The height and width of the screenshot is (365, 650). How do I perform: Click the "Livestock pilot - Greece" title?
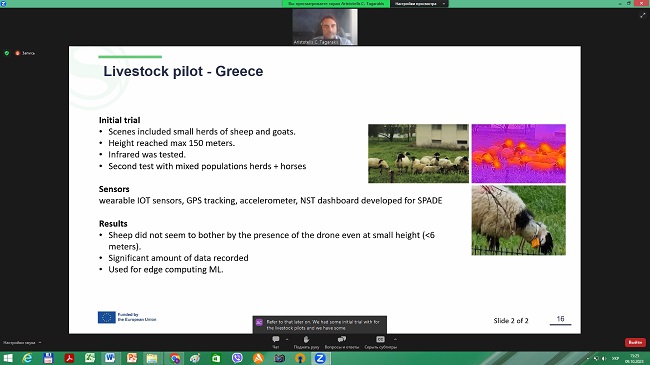pos(183,71)
